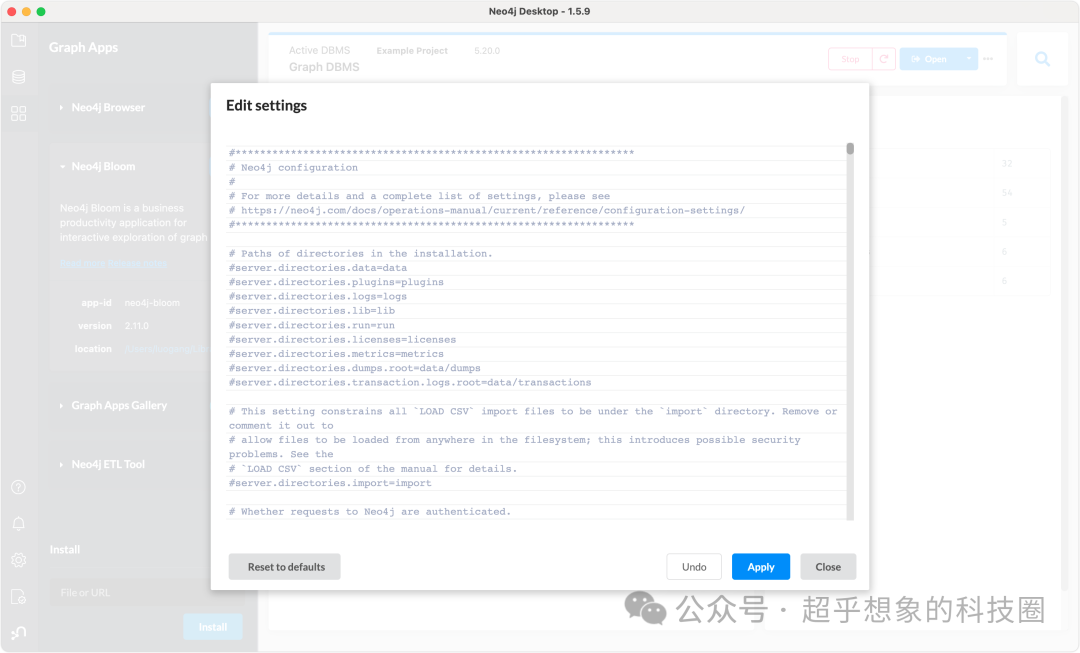The width and height of the screenshot is (1080, 653).
Task: Click the neo4j-bloom app-id value
Action: pyautogui.click(x=152, y=303)
